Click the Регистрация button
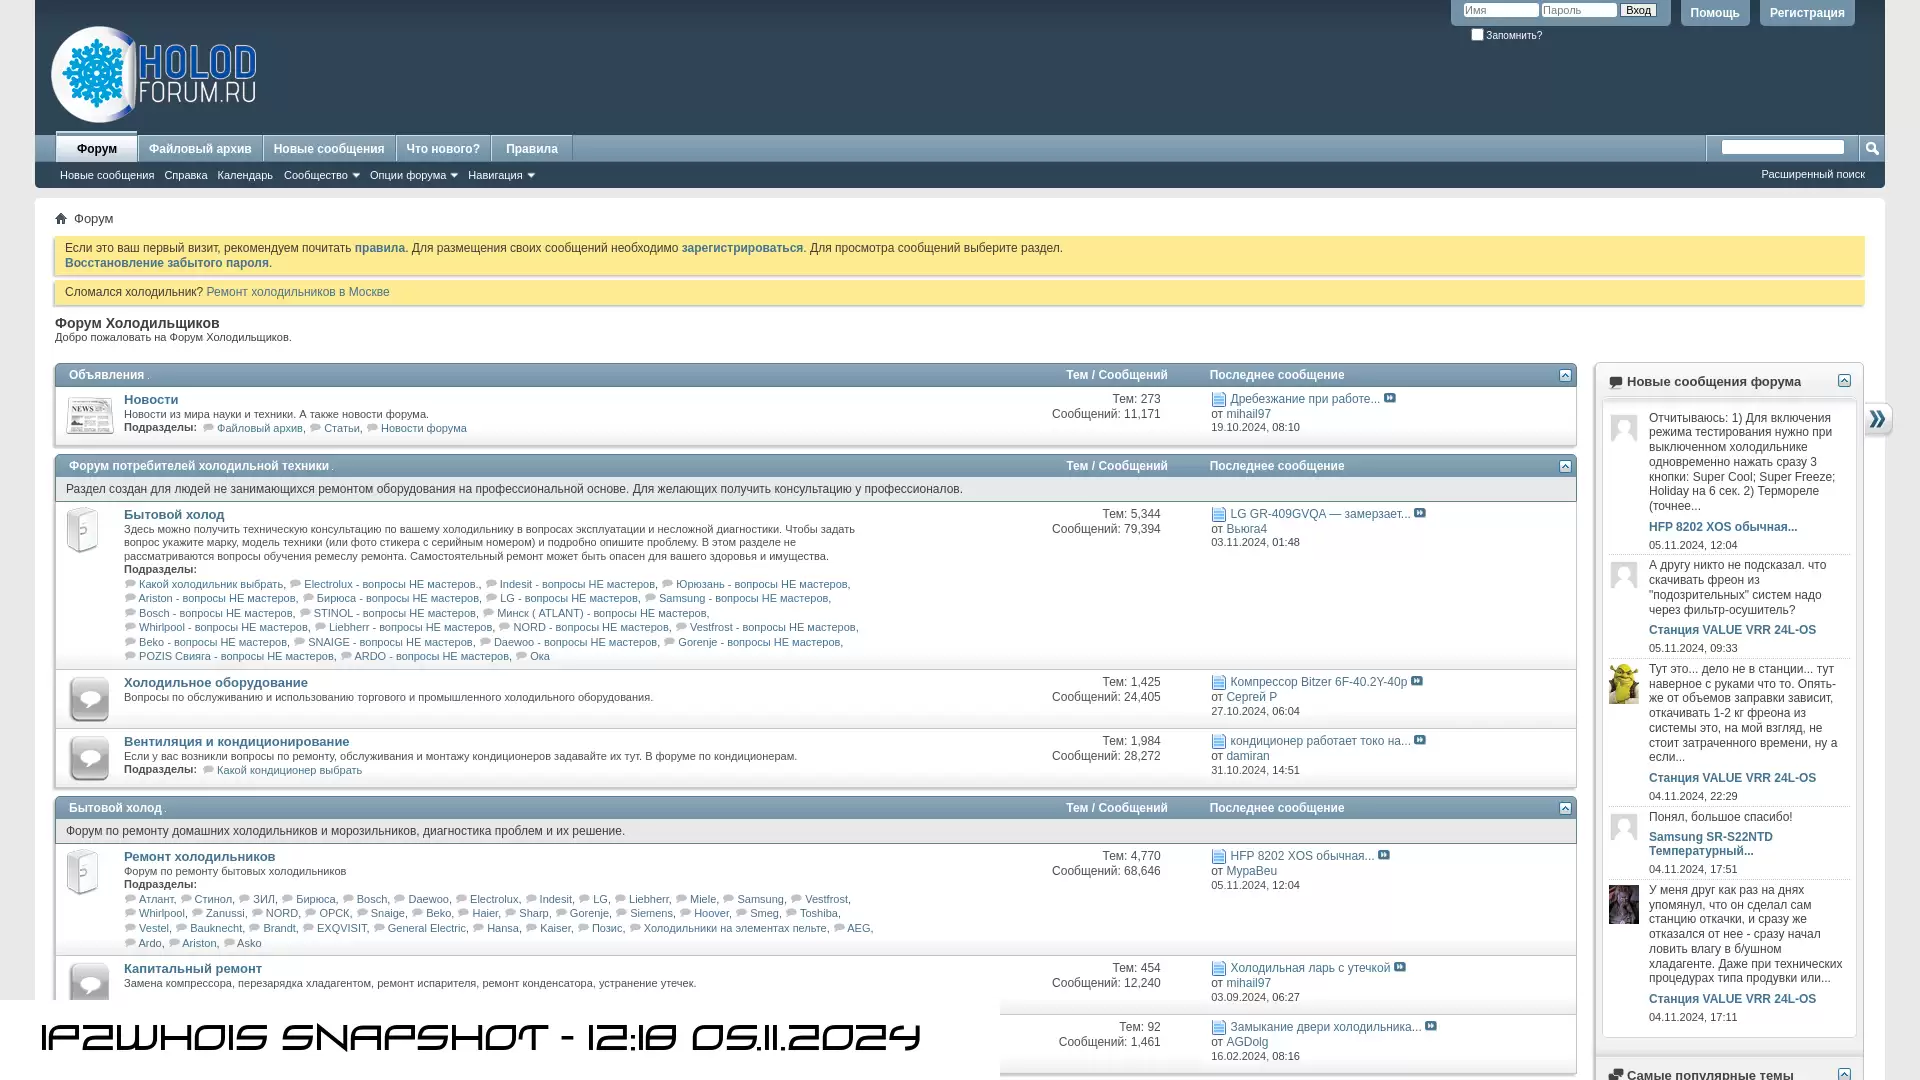Screen dimensions: 1920x1080 click(1807, 13)
